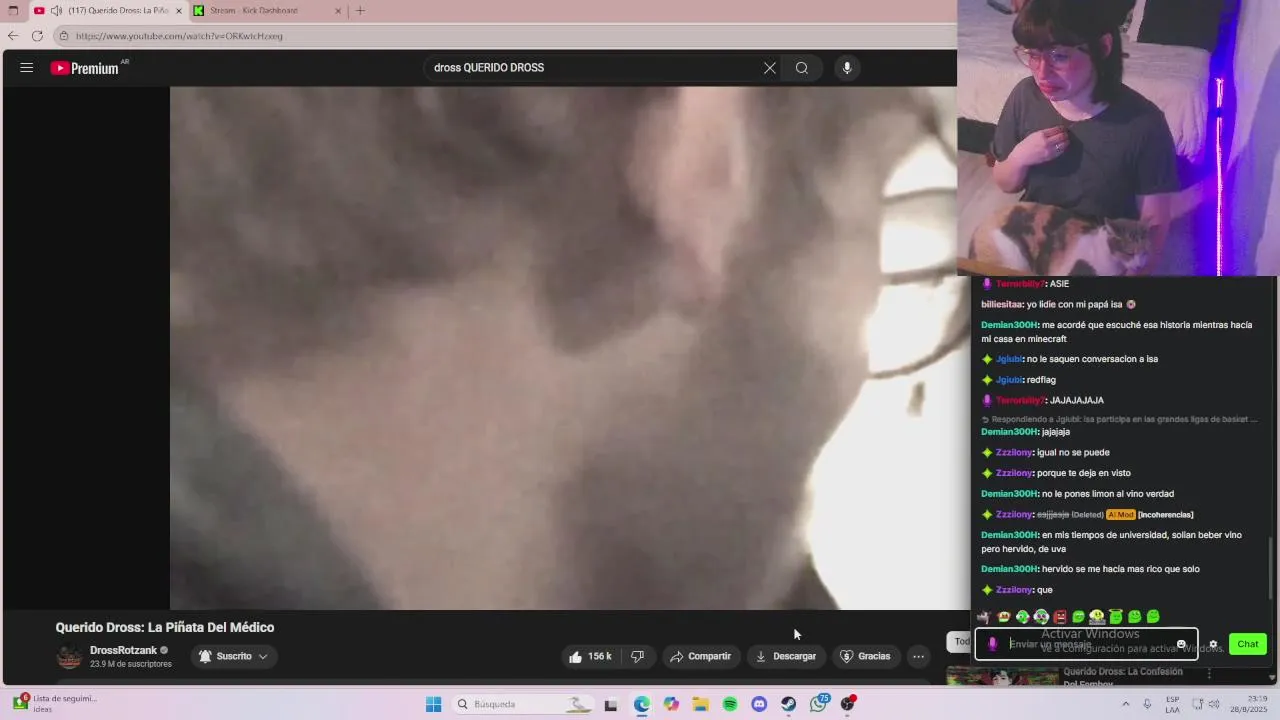The width and height of the screenshot is (1280, 720).
Task: Click on the playing video frame
Action: tap(563, 348)
